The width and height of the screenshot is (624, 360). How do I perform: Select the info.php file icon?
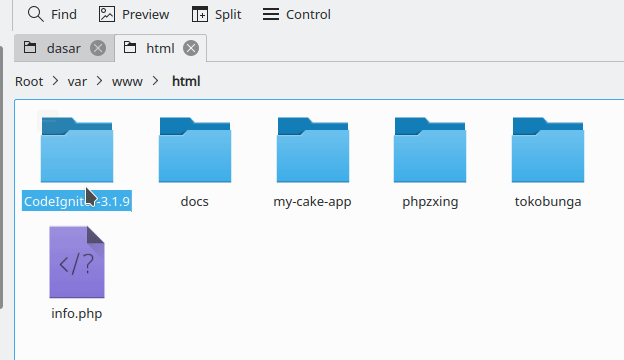tap(77, 262)
